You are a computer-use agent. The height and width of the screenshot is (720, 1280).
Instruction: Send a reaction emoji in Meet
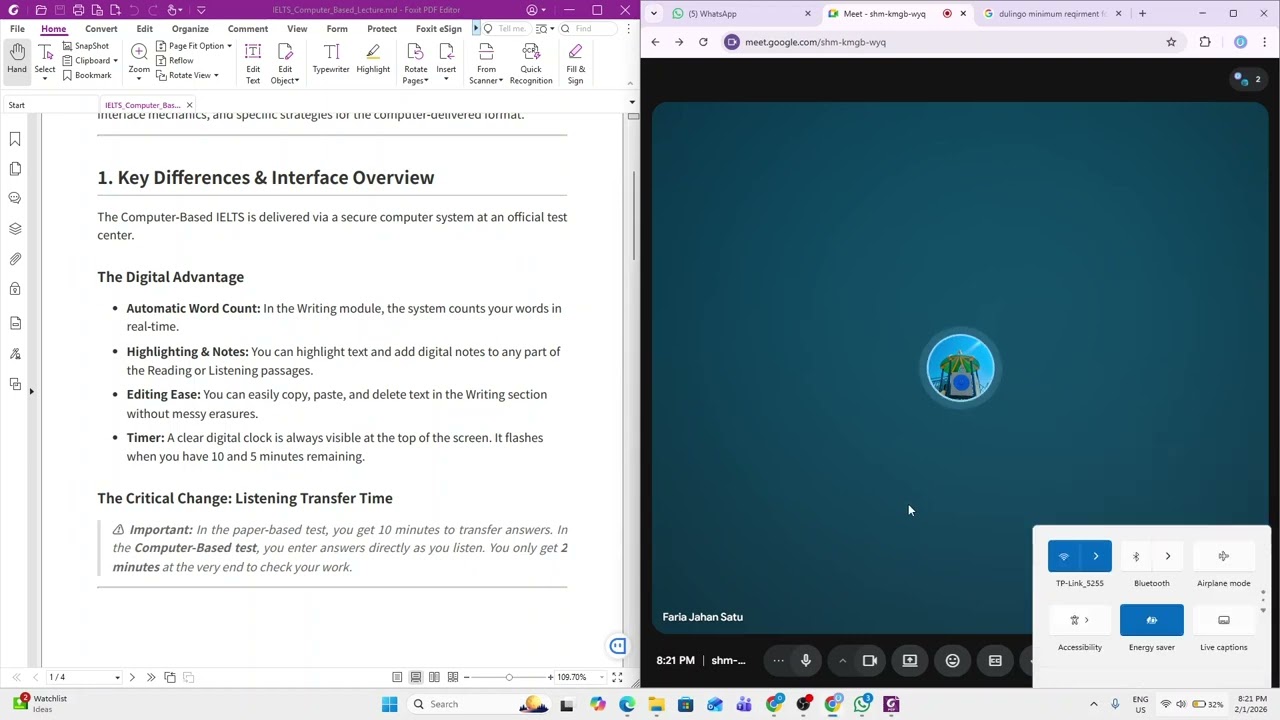[x=952, y=660]
